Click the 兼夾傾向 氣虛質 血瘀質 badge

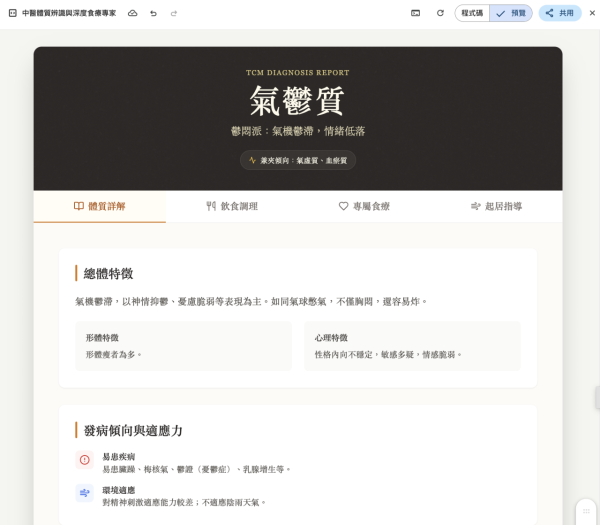[x=298, y=160]
